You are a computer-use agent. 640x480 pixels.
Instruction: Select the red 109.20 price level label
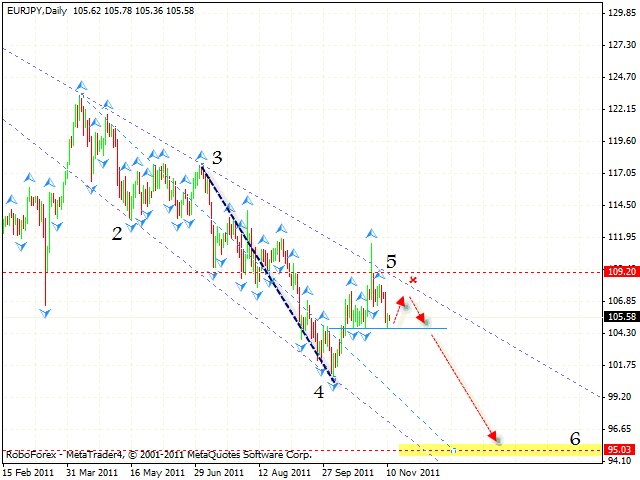[620, 271]
